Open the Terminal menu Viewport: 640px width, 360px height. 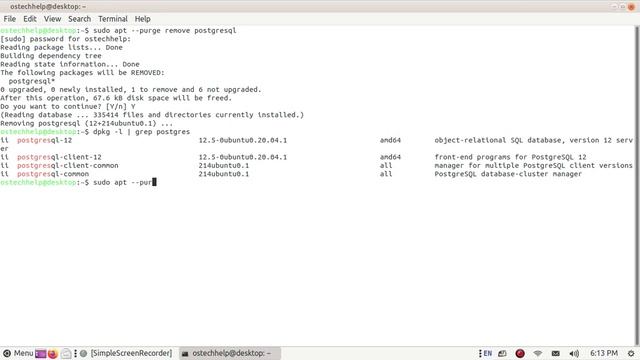pyautogui.click(x=113, y=19)
